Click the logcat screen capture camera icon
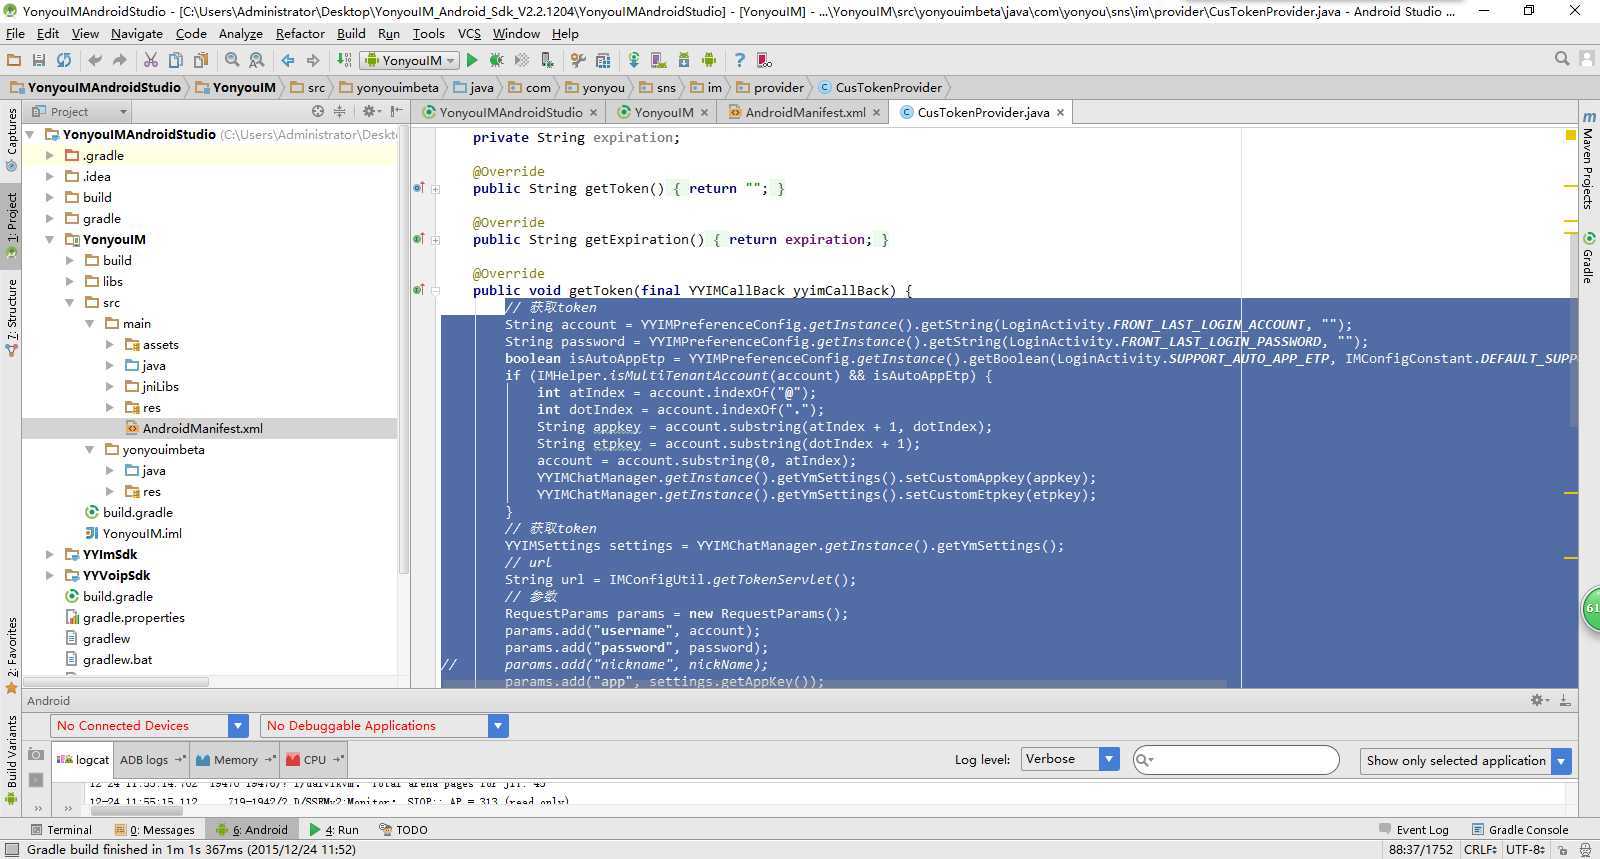This screenshot has width=1600, height=859. [x=36, y=755]
